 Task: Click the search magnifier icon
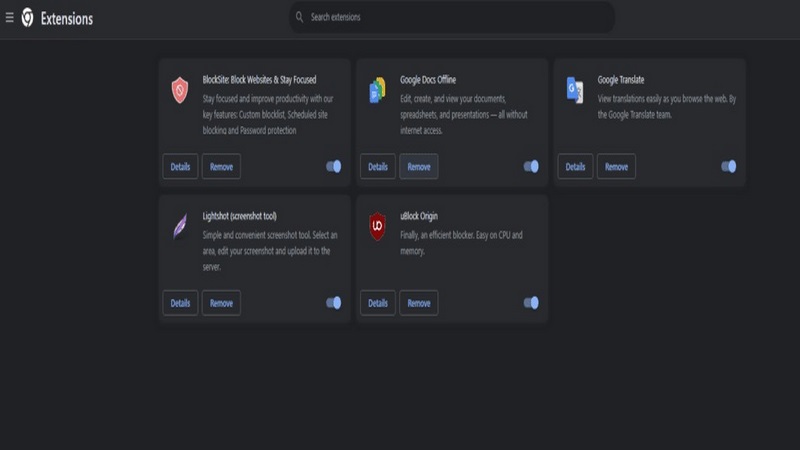[299, 17]
